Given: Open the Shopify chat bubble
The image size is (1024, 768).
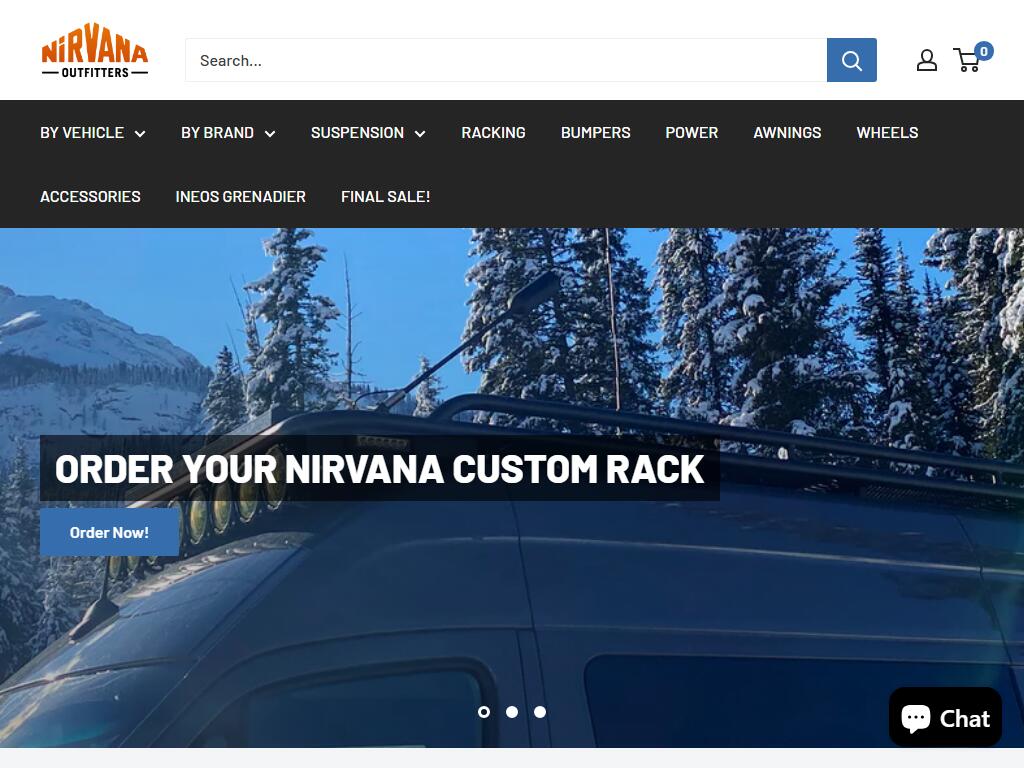Looking at the screenshot, I should coord(945,718).
